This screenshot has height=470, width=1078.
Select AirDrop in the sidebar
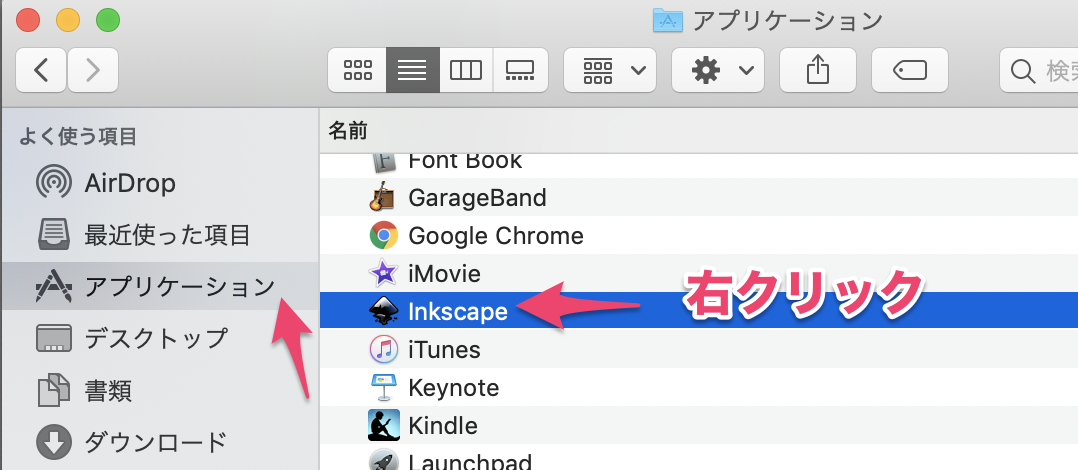click(x=160, y=183)
